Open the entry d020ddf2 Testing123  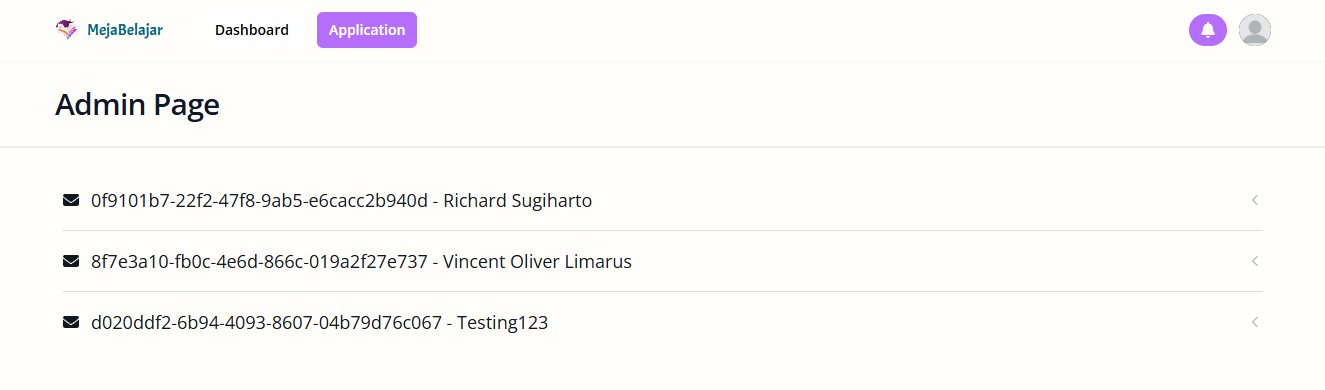(x=663, y=322)
